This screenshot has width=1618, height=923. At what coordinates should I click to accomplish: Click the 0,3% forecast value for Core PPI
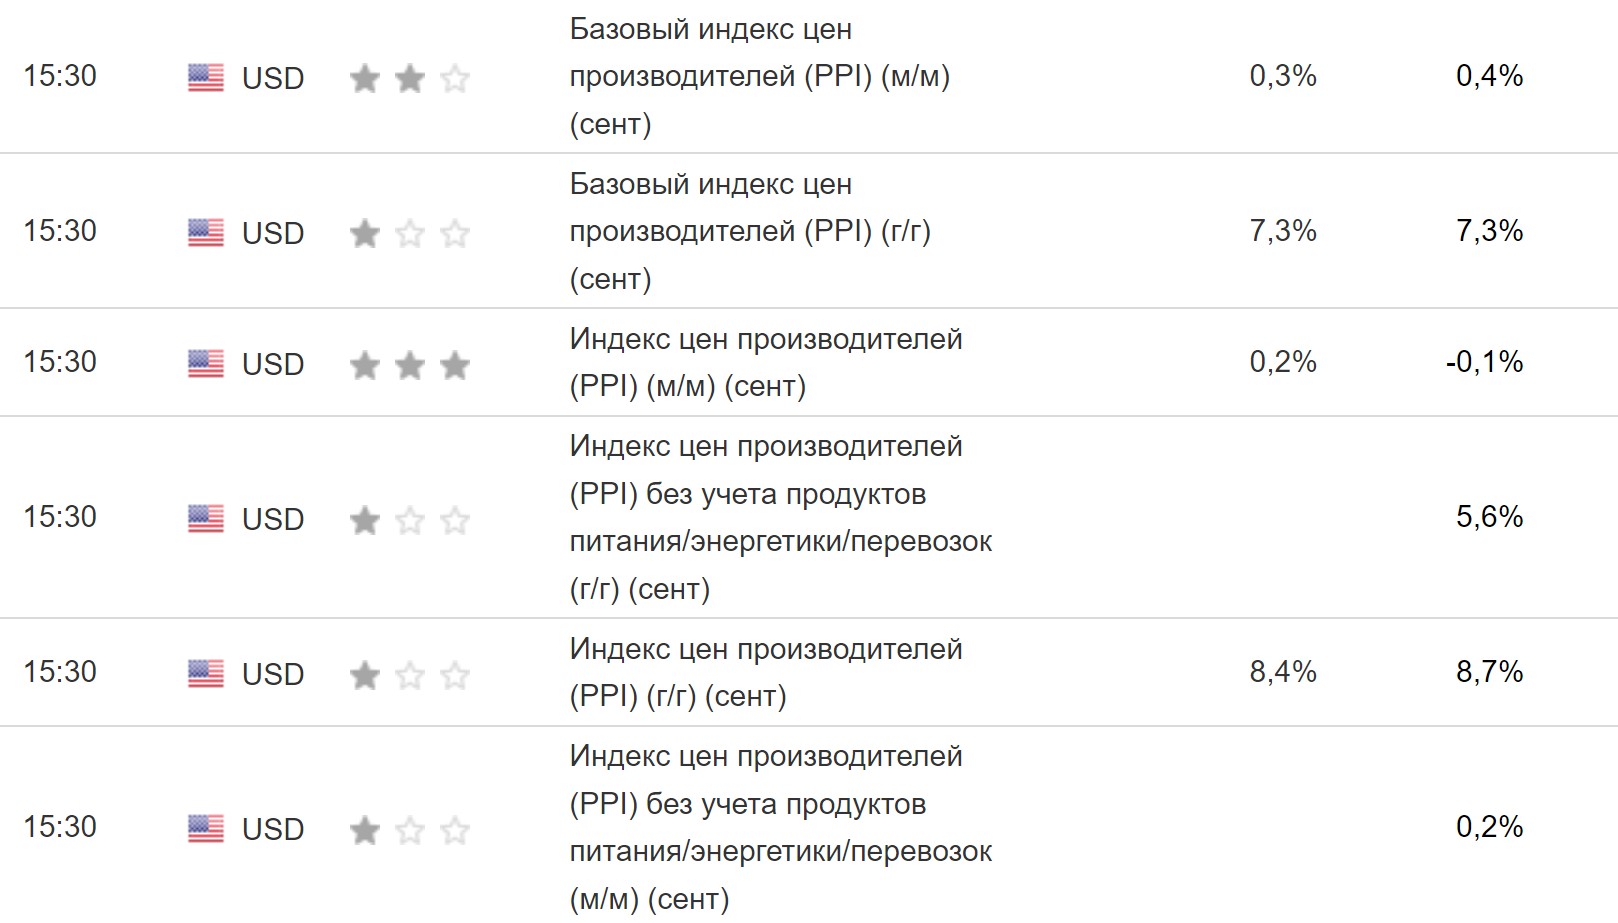[1283, 76]
